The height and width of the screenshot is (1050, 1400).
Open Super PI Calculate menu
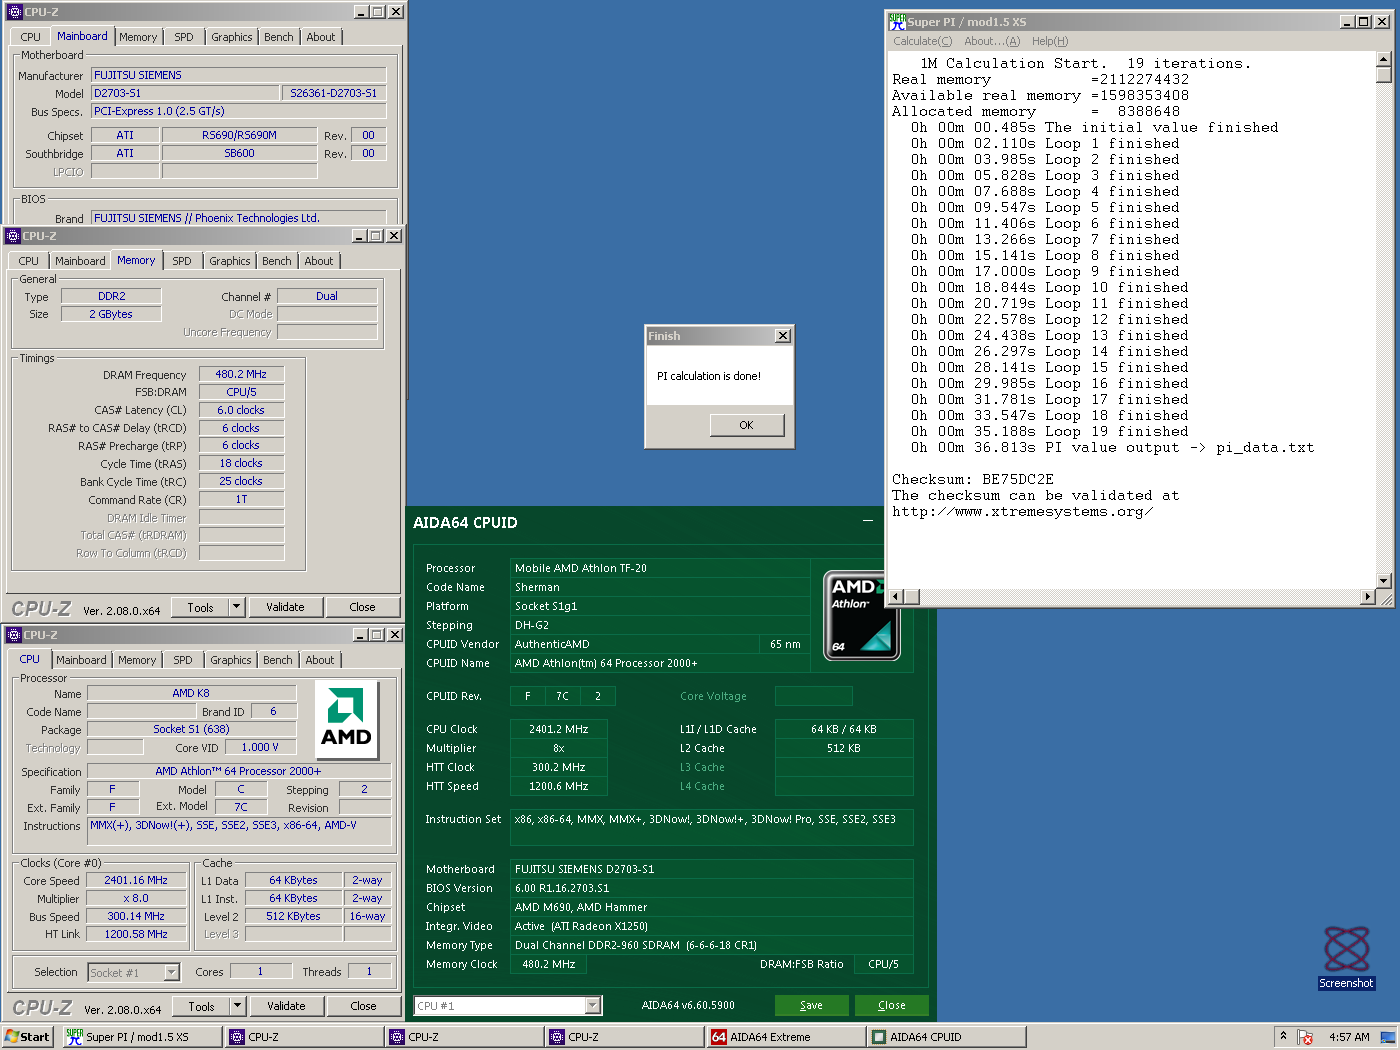(922, 41)
